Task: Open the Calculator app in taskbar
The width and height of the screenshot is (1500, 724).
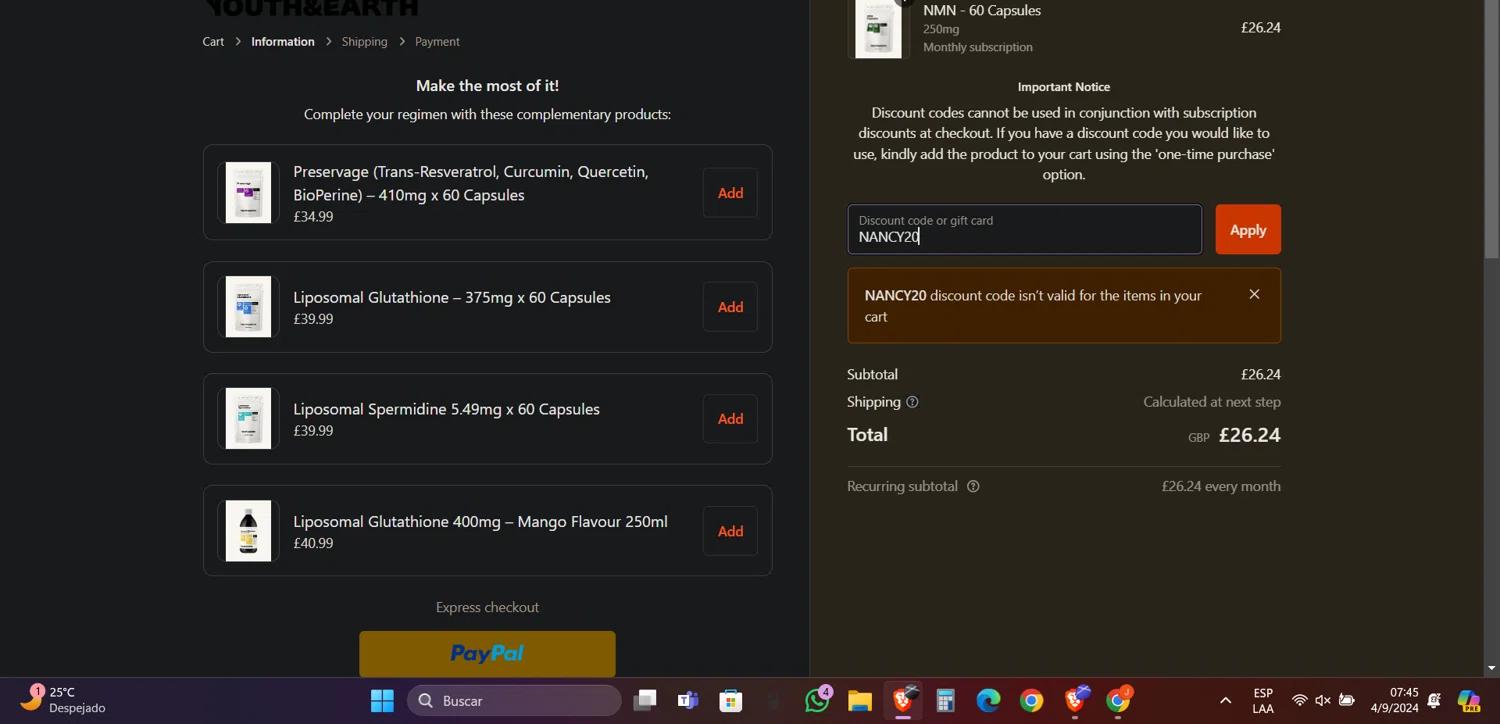Action: tap(945, 701)
